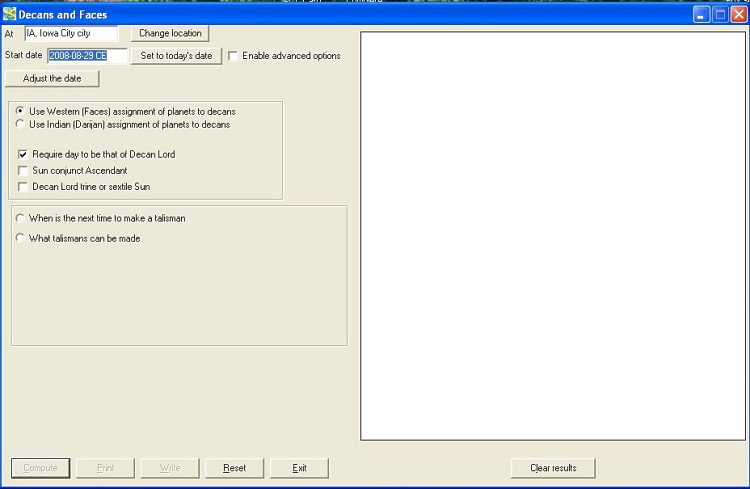Uncheck Require day to be that of Decan Lord

click(23, 155)
